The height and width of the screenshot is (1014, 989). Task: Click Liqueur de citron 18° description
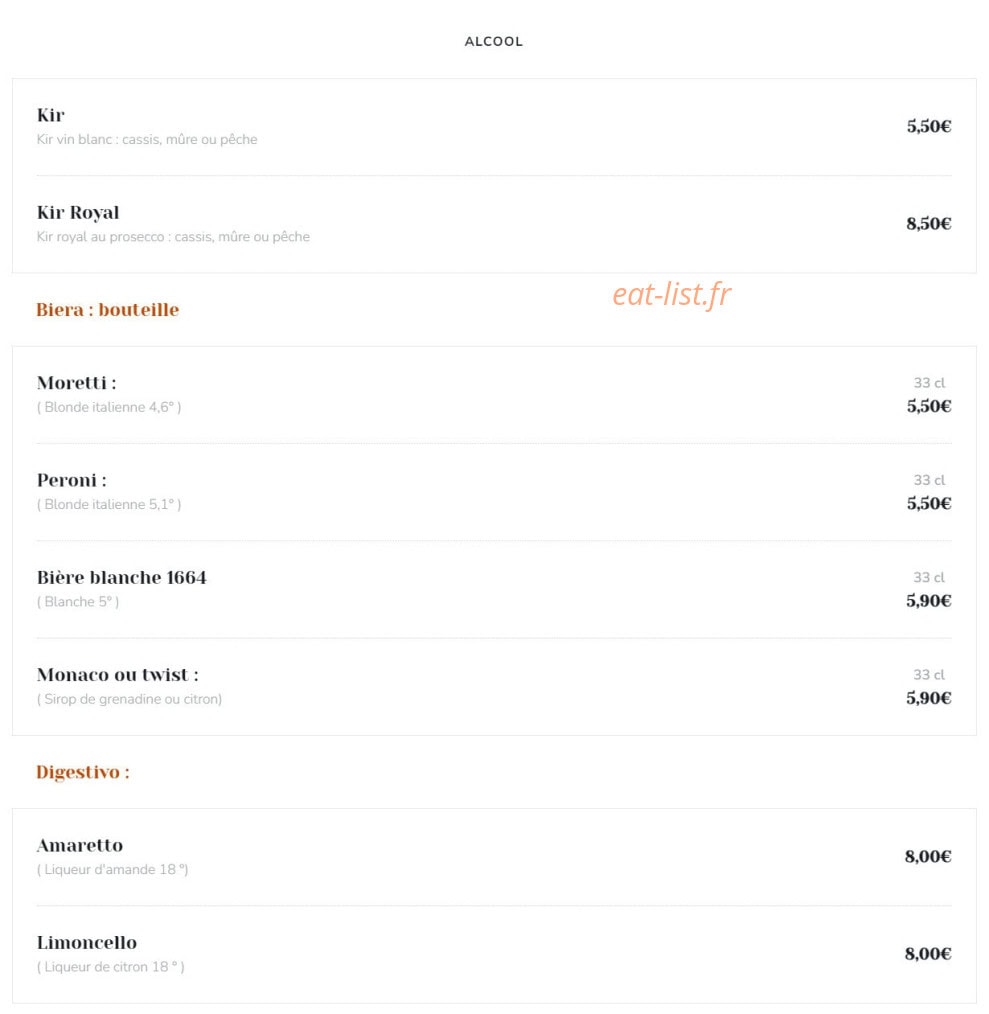click(x=111, y=967)
